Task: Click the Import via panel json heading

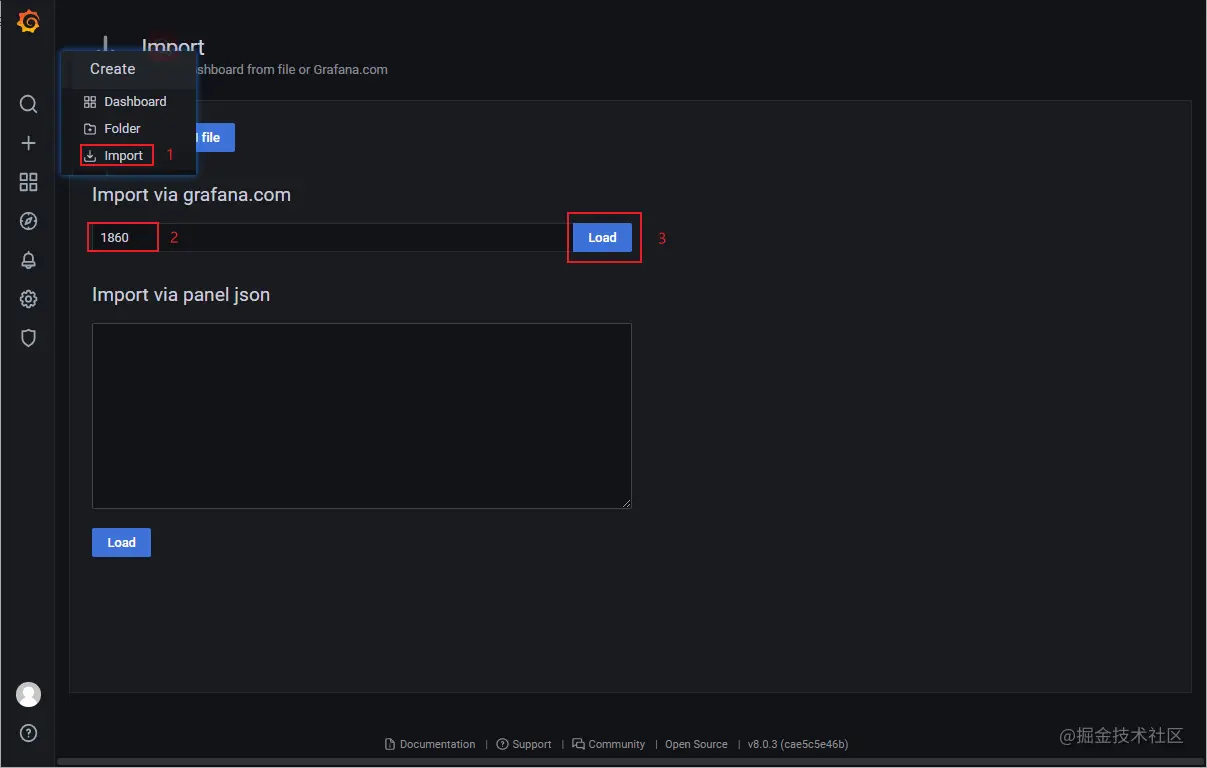Action: [181, 295]
